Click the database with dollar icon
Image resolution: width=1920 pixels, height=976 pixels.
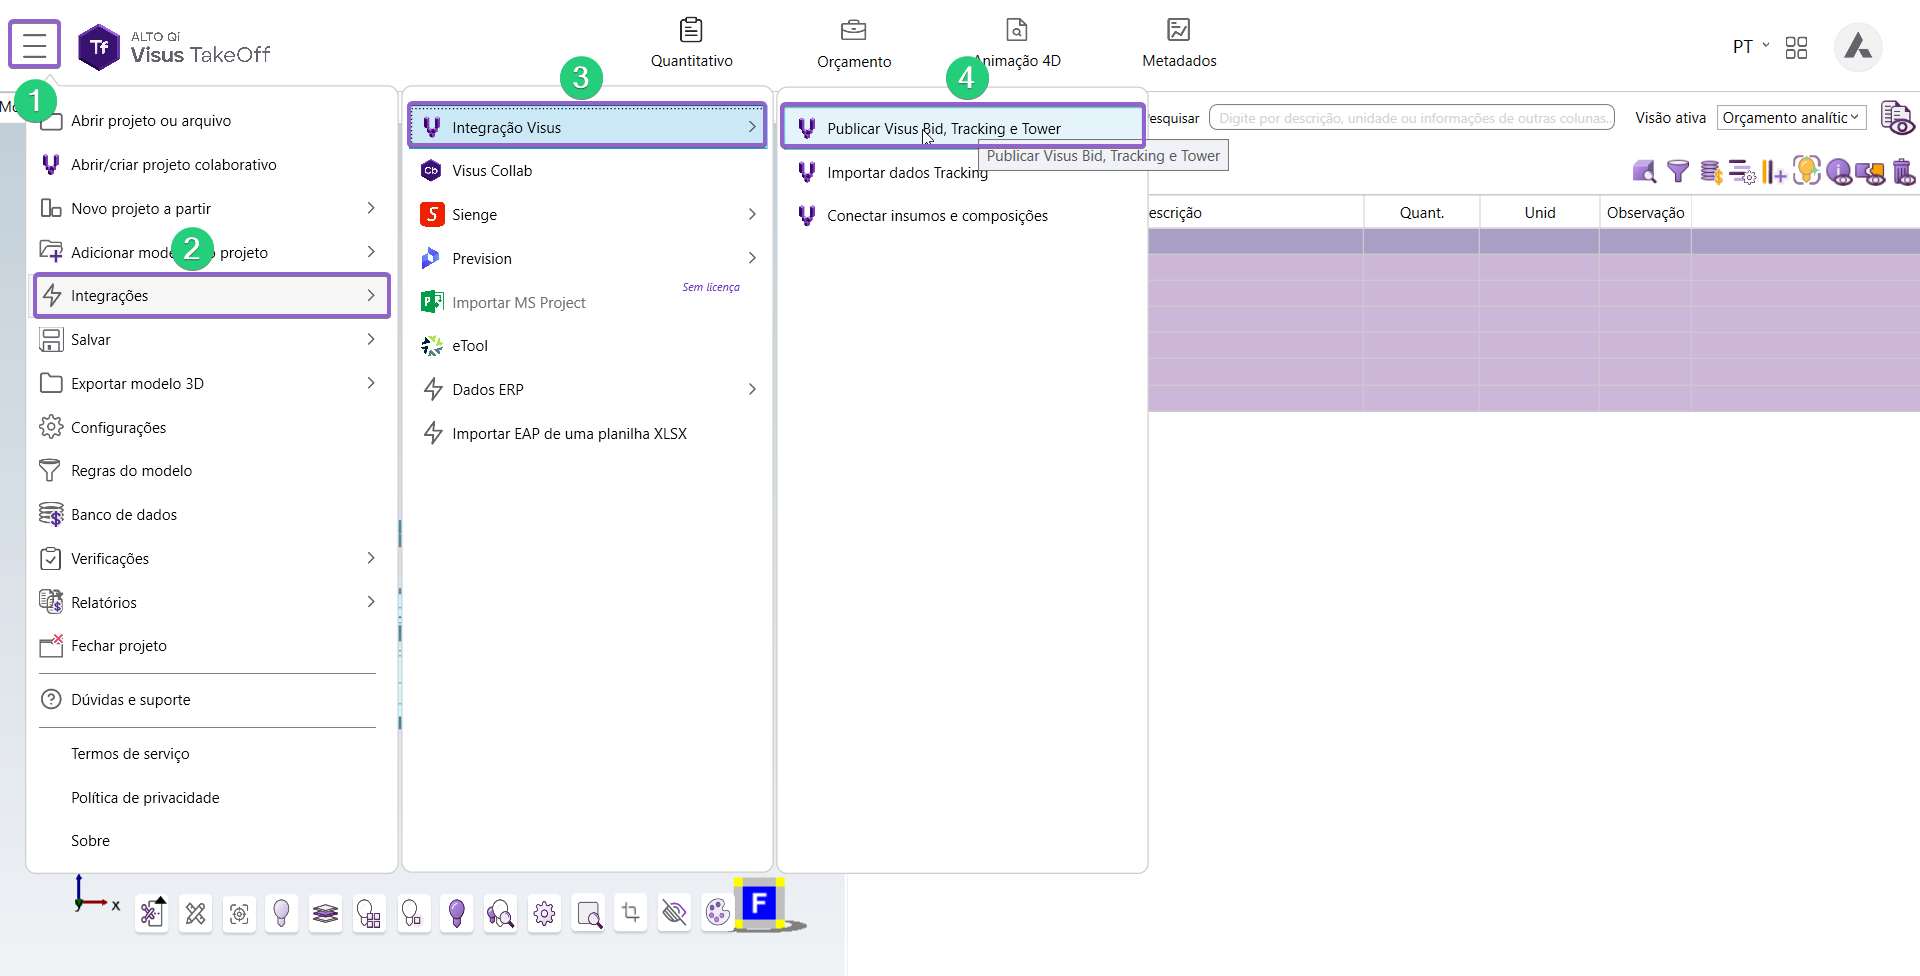1711,172
